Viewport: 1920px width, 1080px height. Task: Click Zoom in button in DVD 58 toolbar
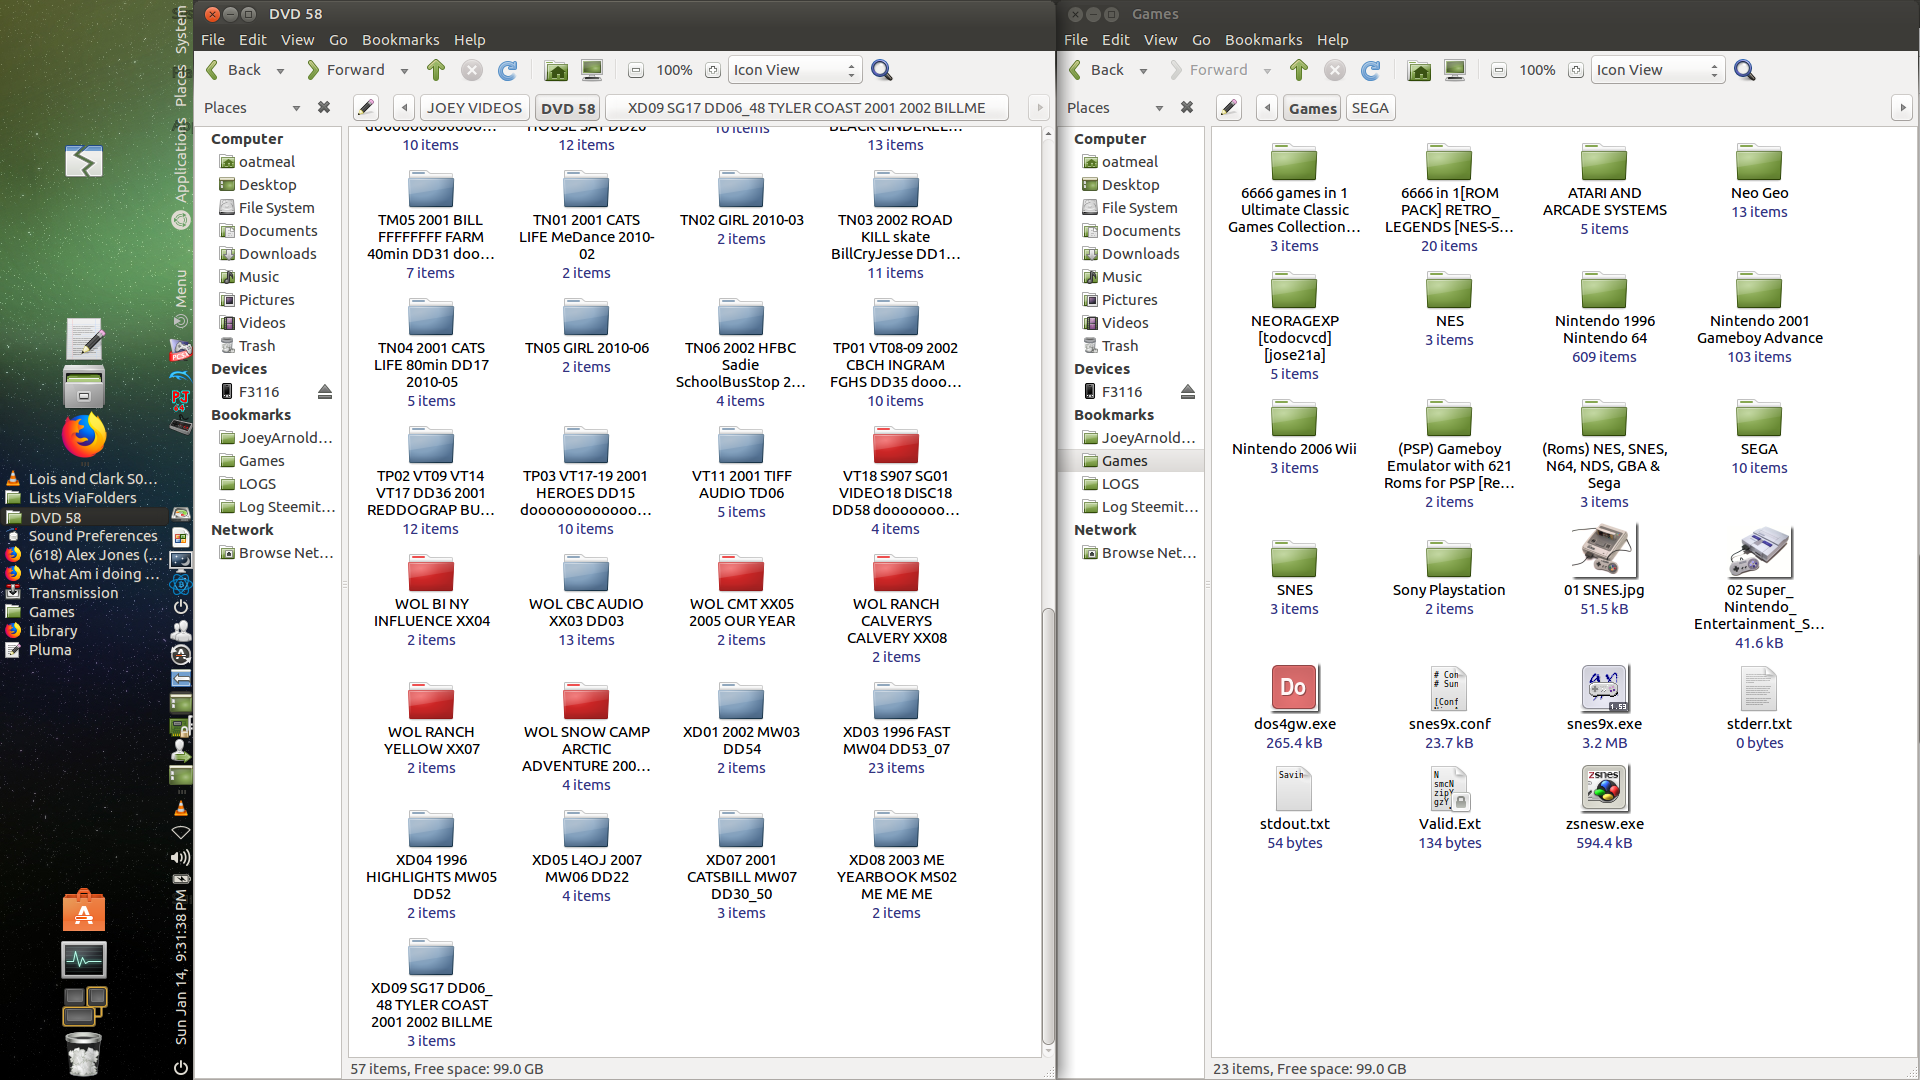pos(713,70)
